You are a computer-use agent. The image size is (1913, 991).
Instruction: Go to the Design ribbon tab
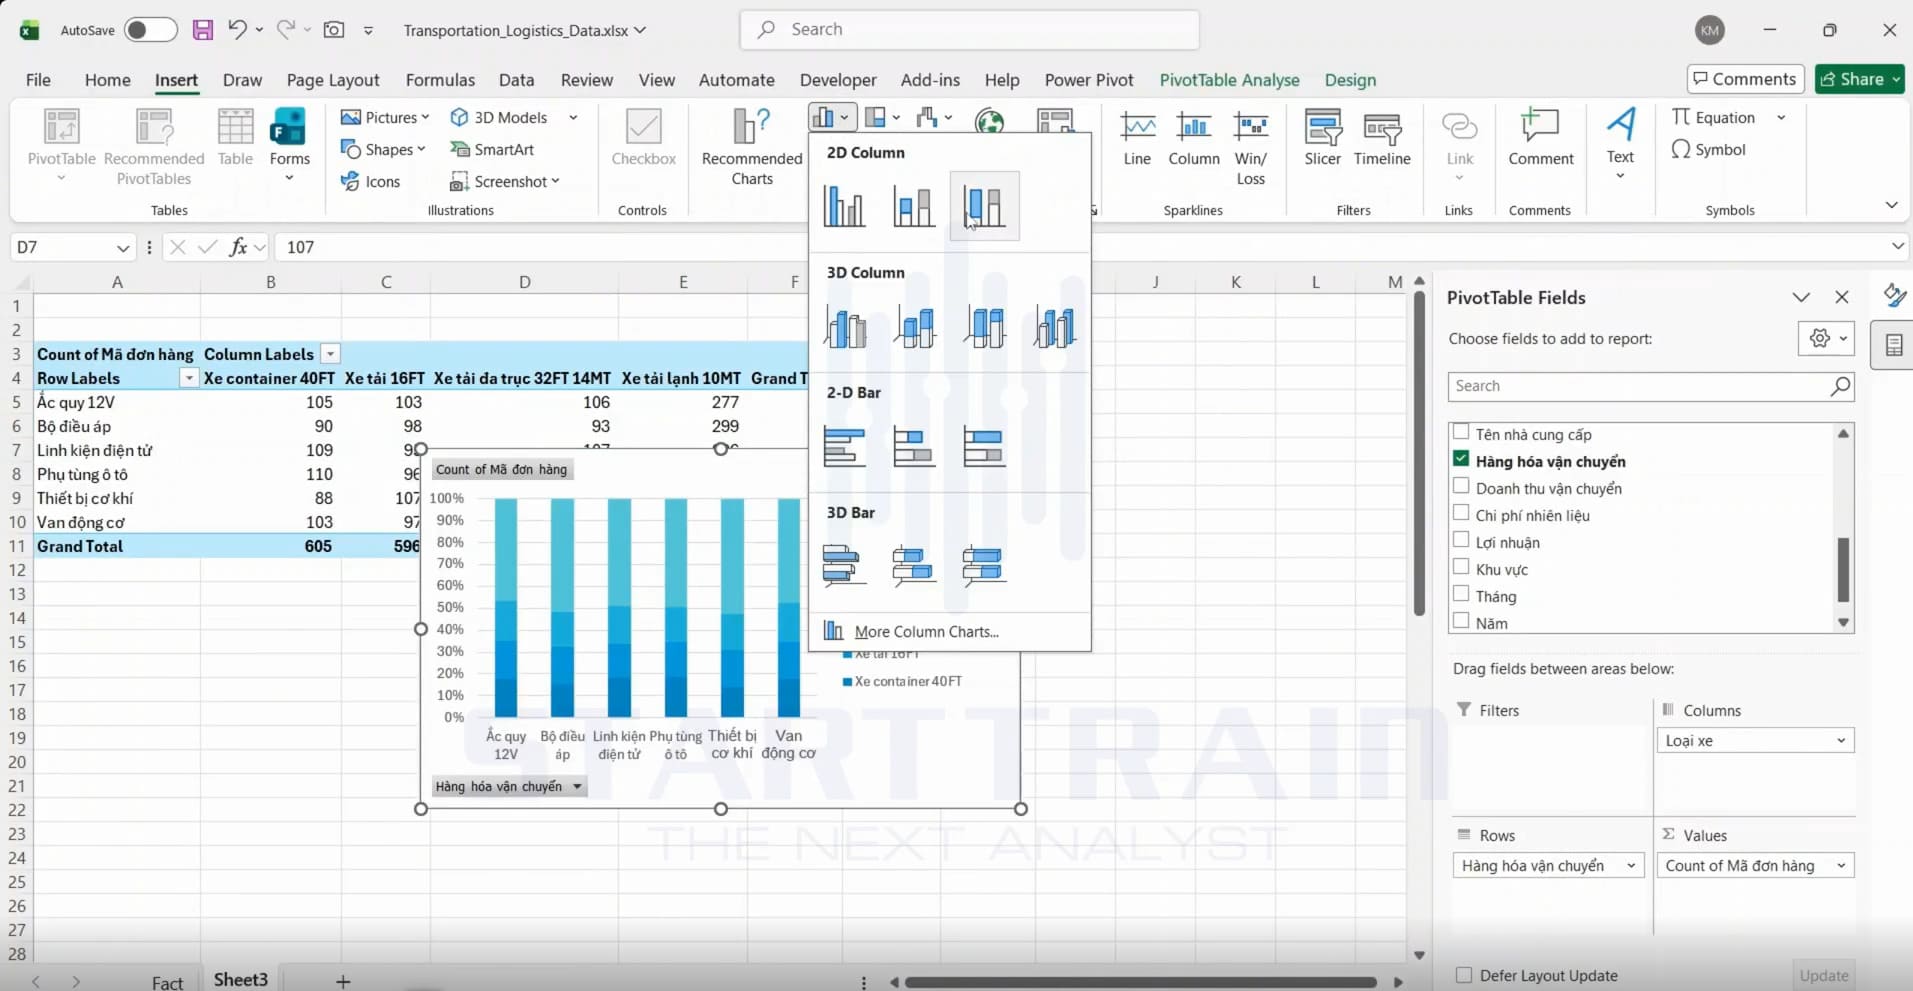pos(1350,80)
